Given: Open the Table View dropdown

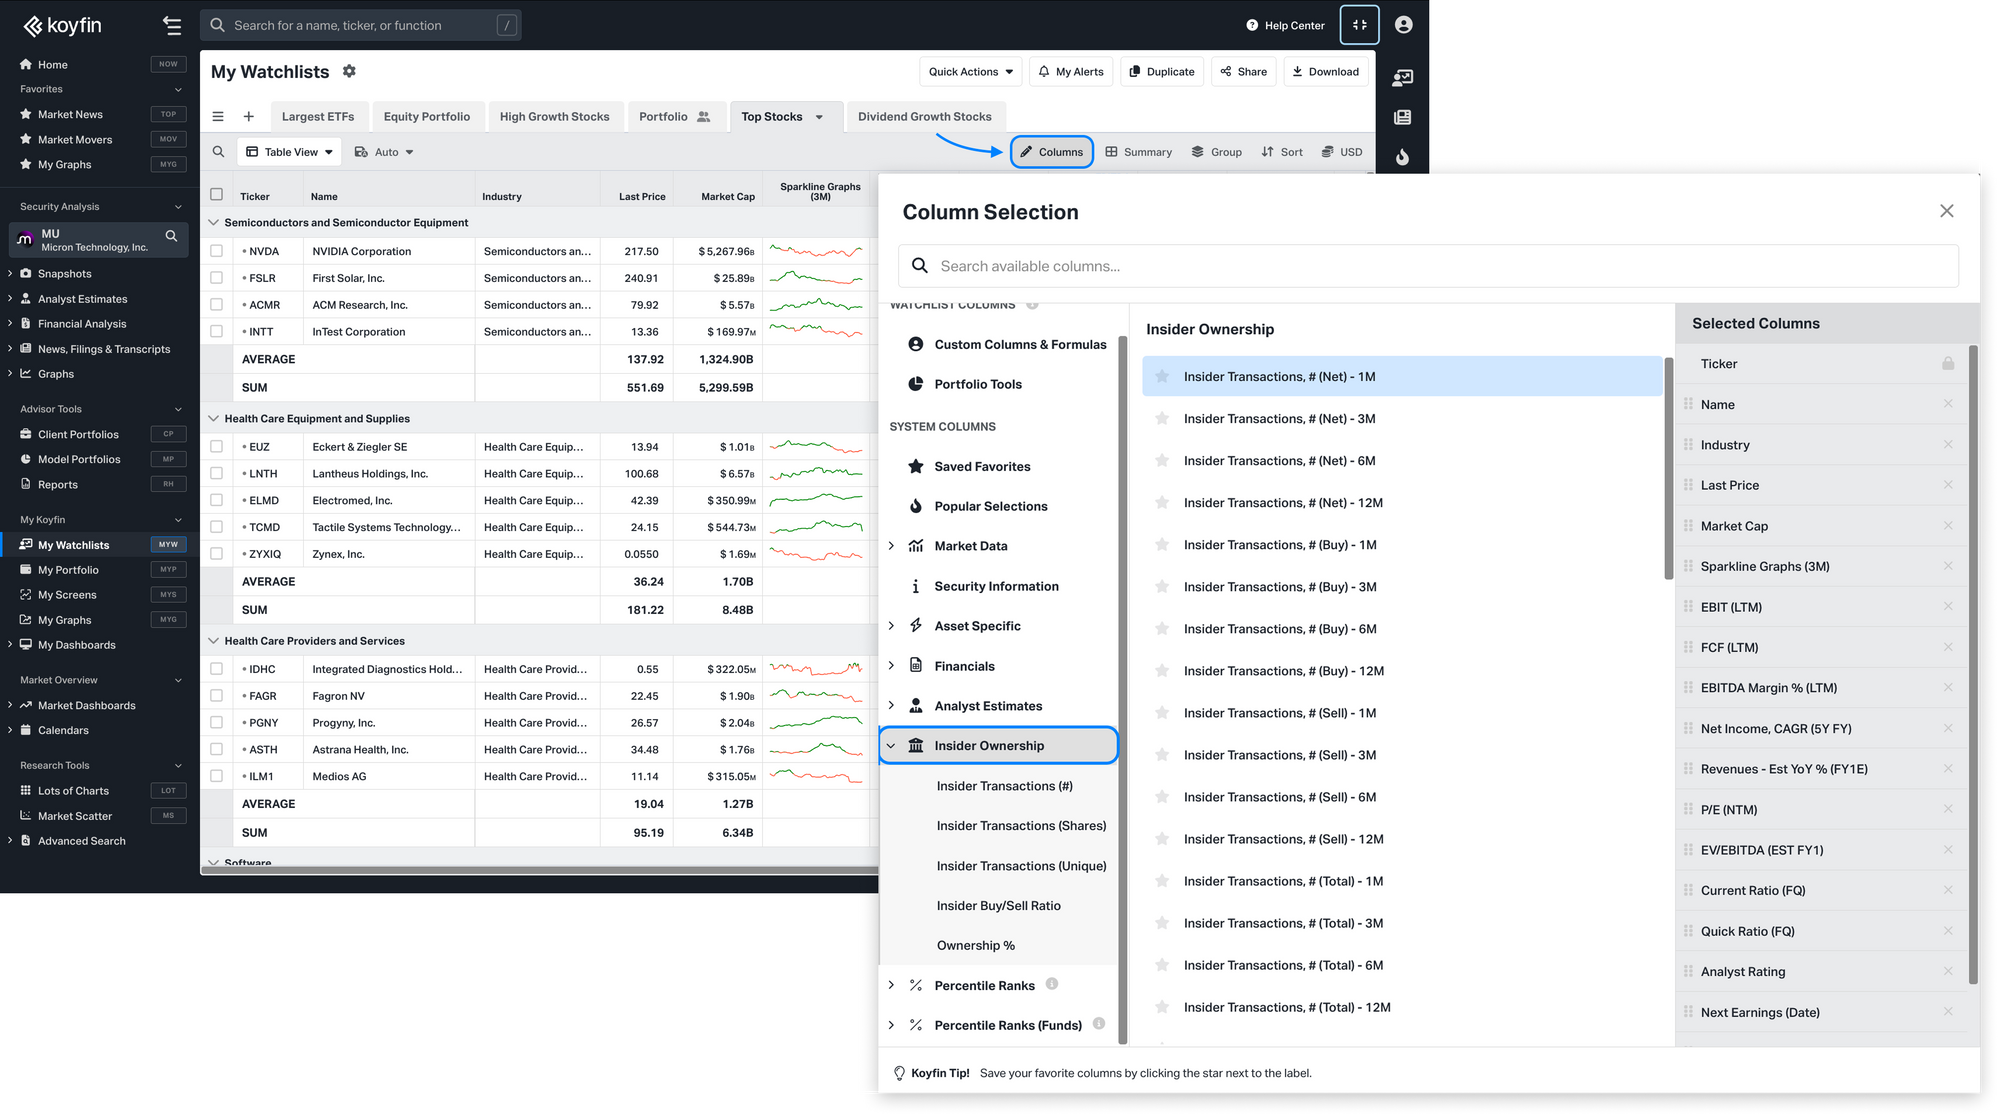Looking at the screenshot, I should (290, 152).
